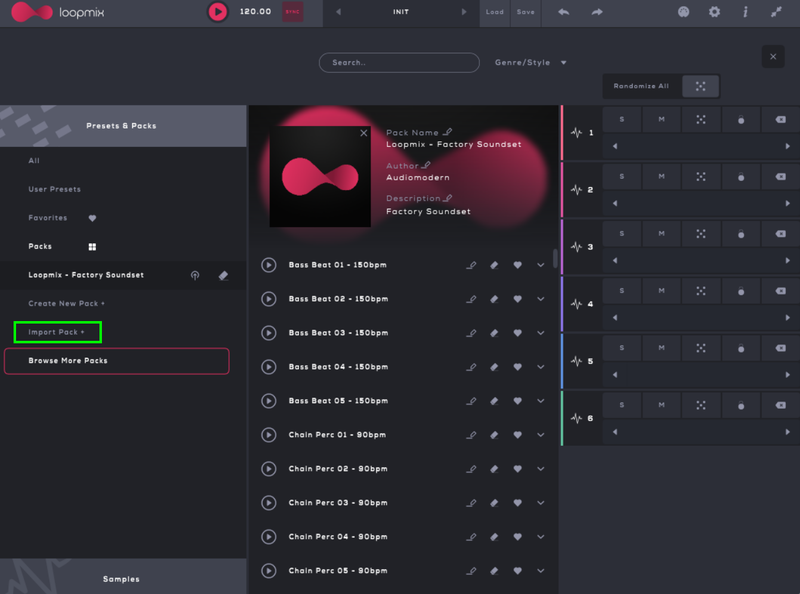This screenshot has height=594, width=800.
Task: Click the redo arrow icon
Action: (597, 12)
